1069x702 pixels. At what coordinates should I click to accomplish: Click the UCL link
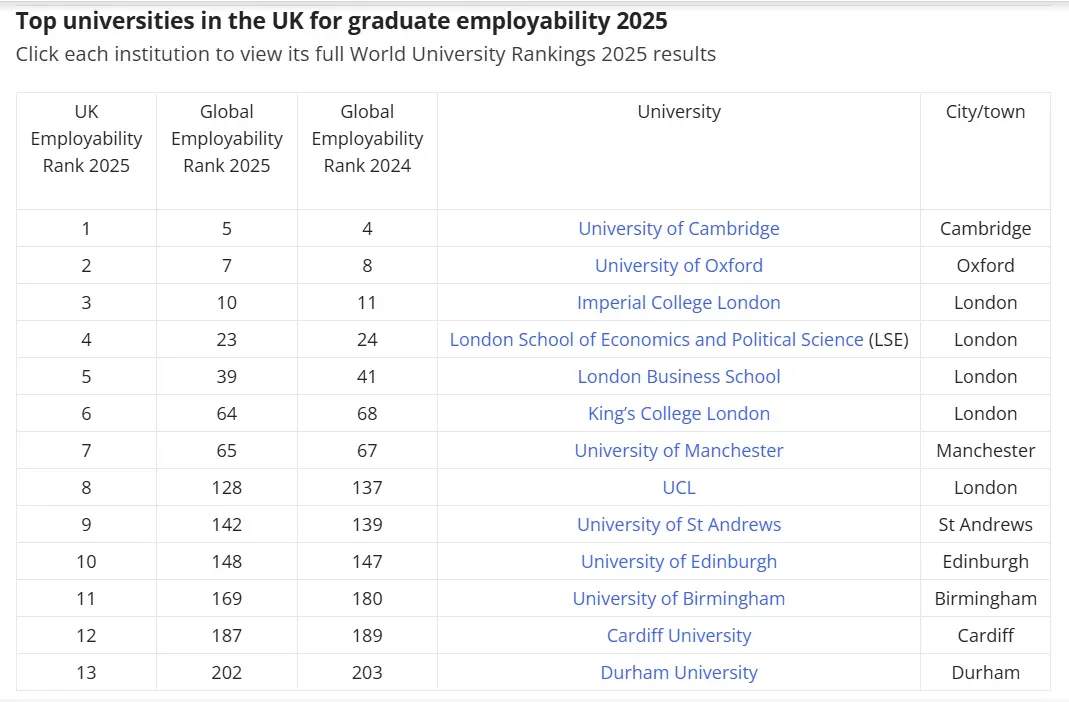pyautogui.click(x=678, y=488)
